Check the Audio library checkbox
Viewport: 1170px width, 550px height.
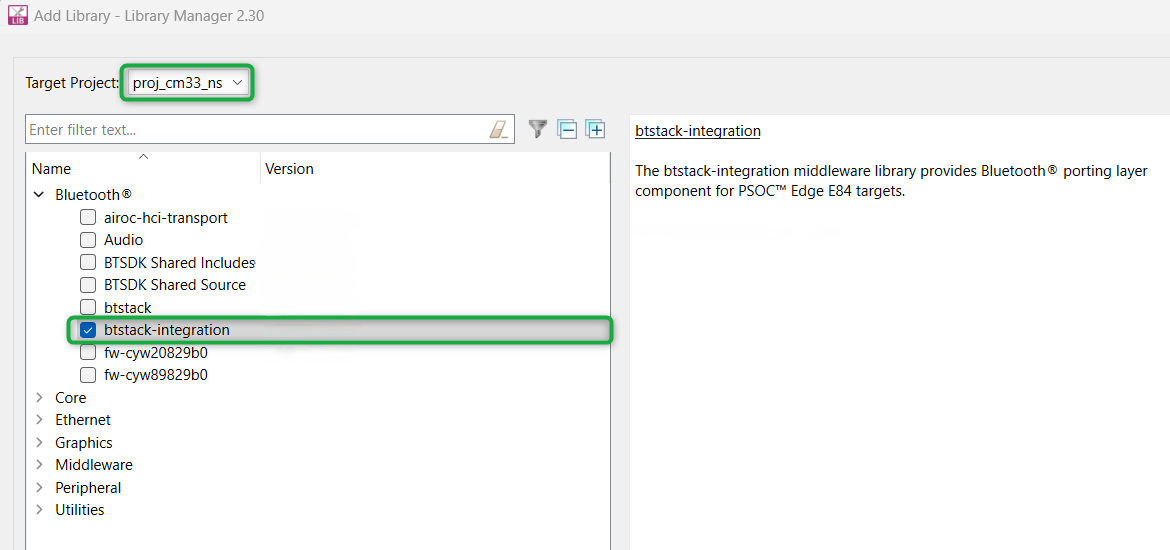(88, 240)
